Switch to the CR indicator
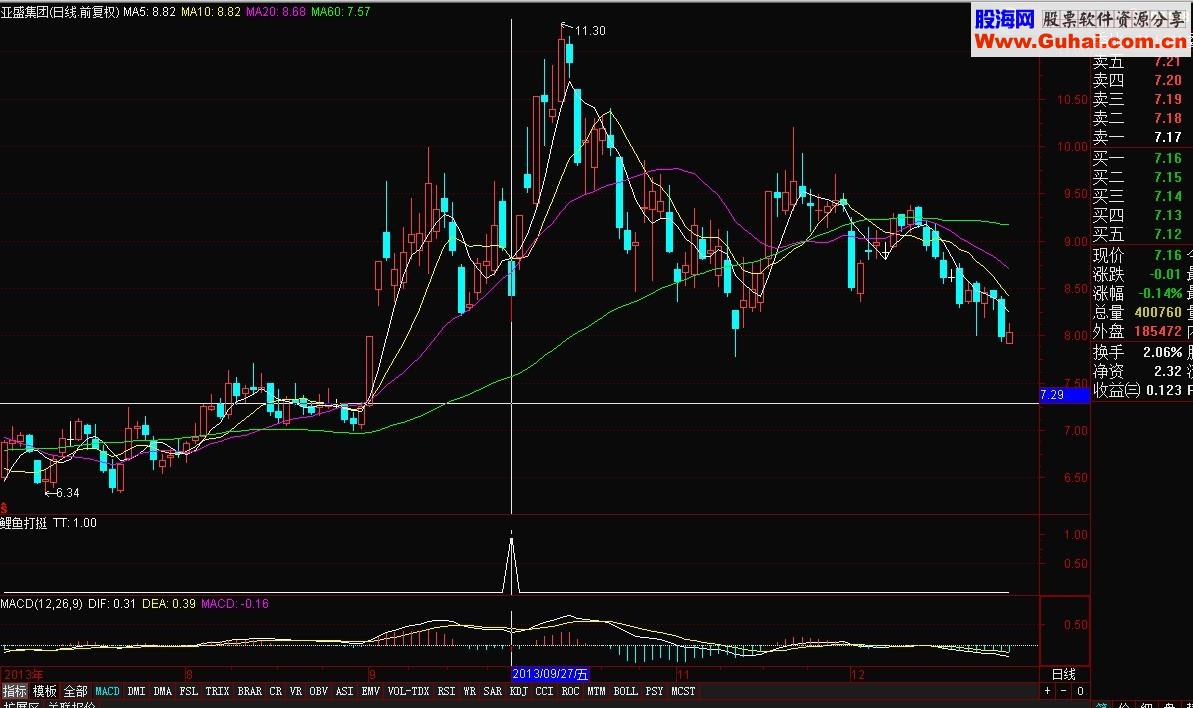 coord(275,691)
